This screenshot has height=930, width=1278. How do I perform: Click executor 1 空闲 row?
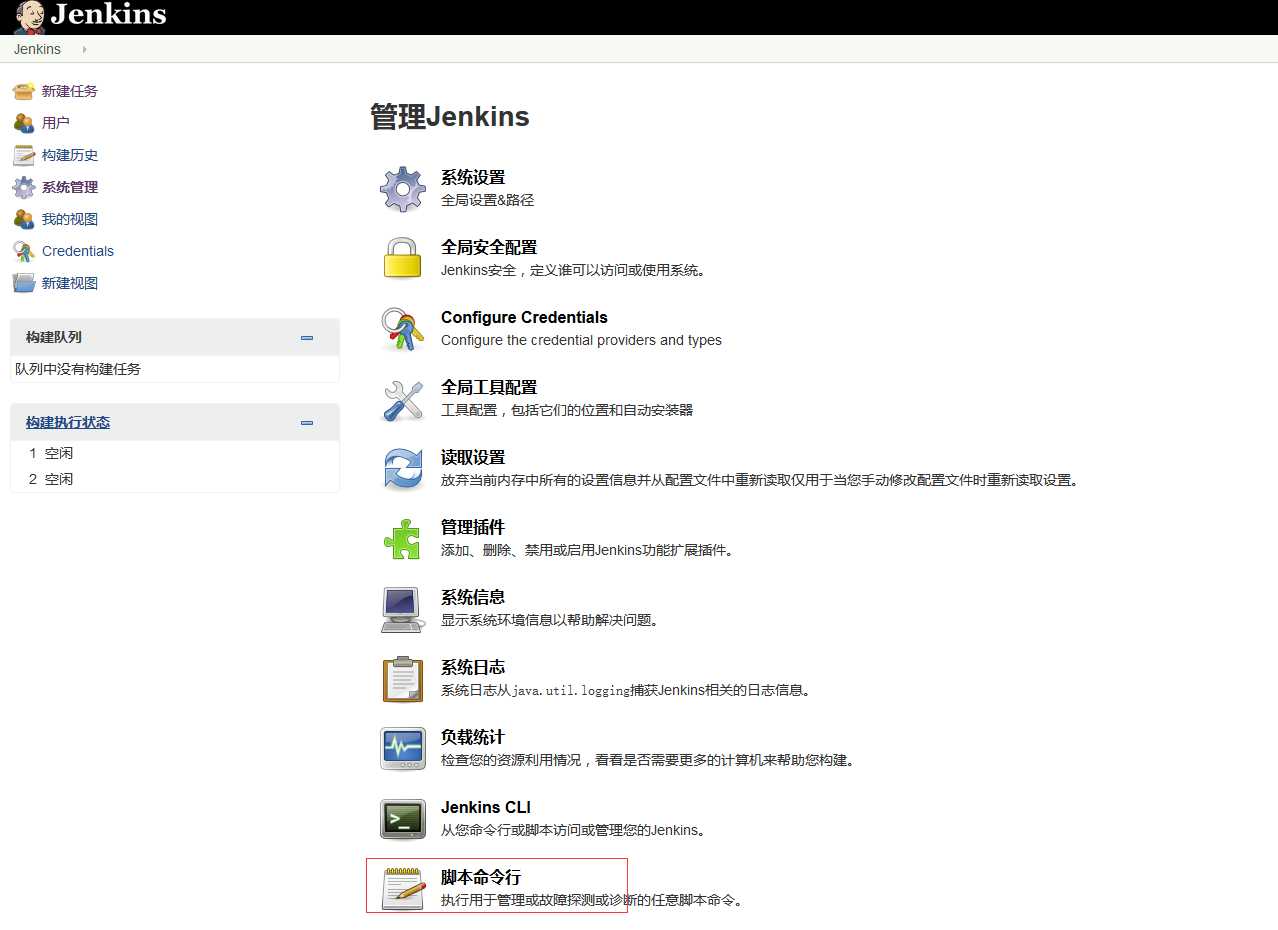175,453
